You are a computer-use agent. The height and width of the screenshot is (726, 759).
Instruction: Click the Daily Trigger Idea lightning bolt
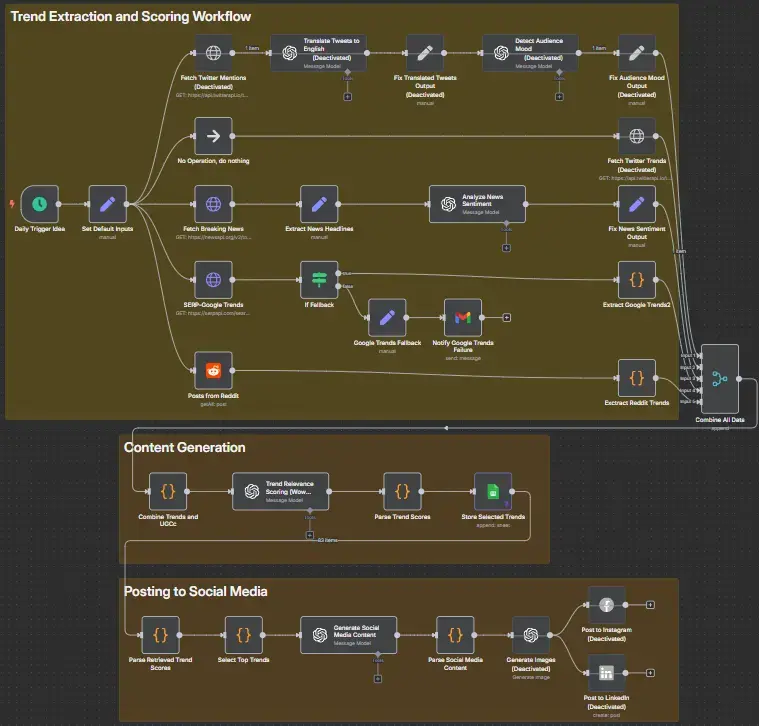12,204
